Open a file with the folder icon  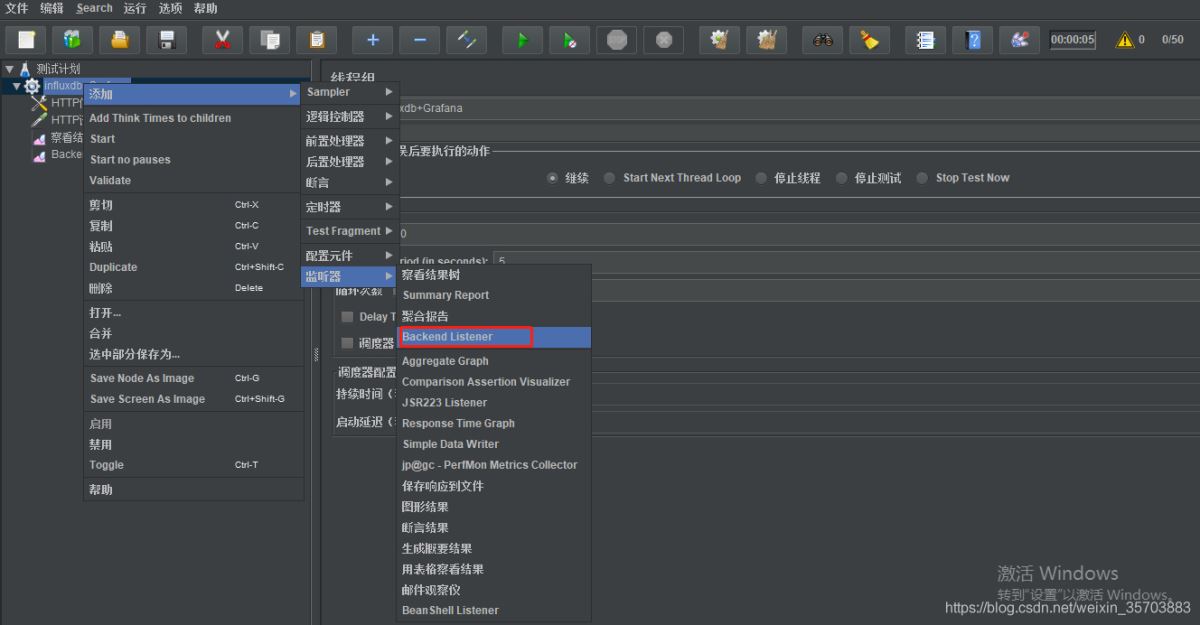(x=119, y=40)
